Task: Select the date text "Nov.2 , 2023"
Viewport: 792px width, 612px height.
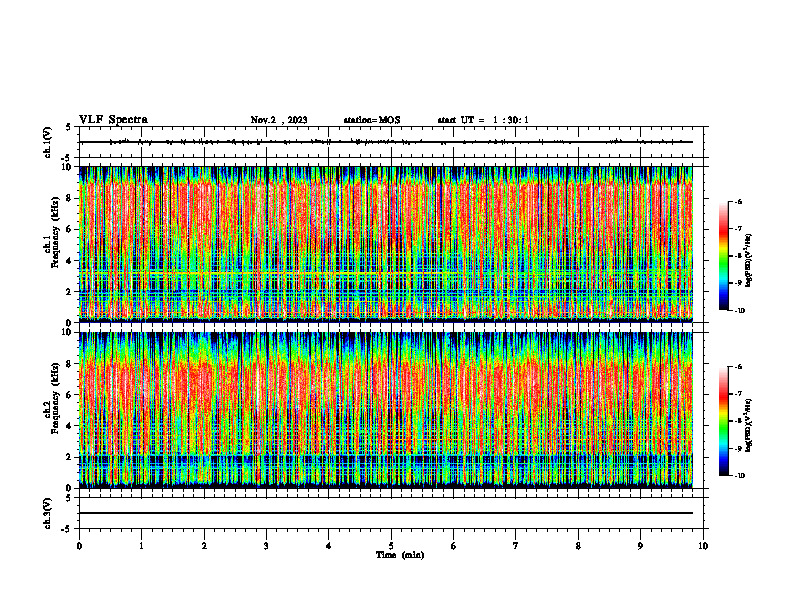Action: [x=279, y=120]
